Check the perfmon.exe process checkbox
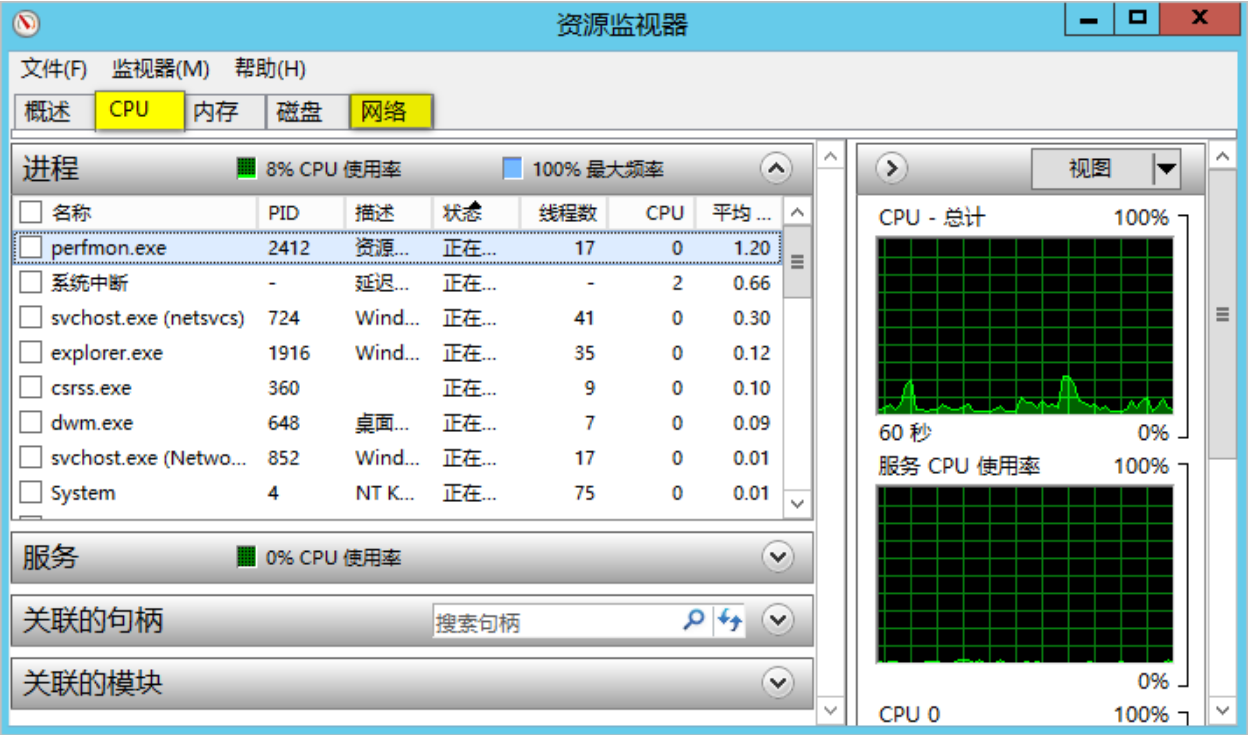The height and width of the screenshot is (735, 1253). 32,247
